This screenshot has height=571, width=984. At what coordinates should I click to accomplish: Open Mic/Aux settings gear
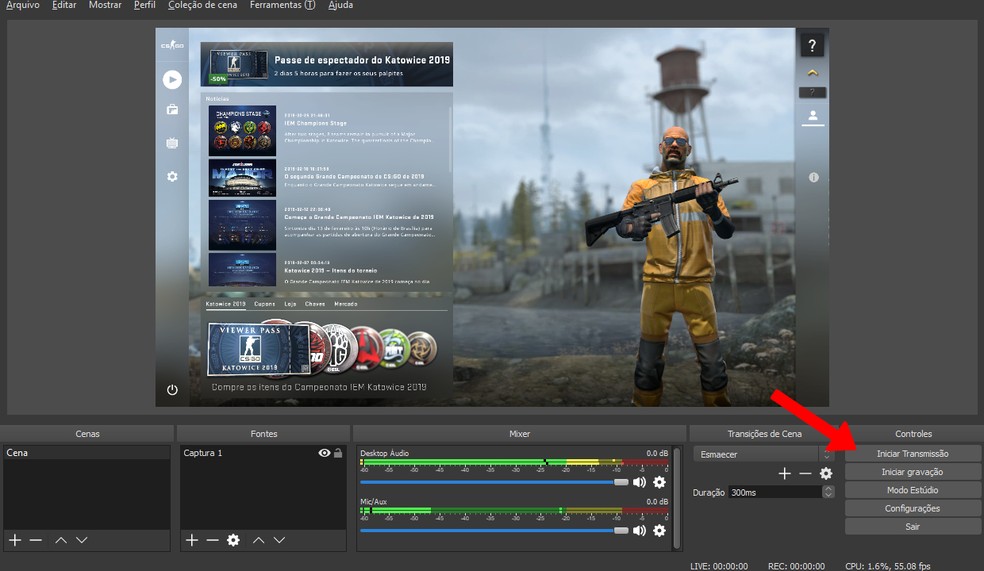point(660,530)
